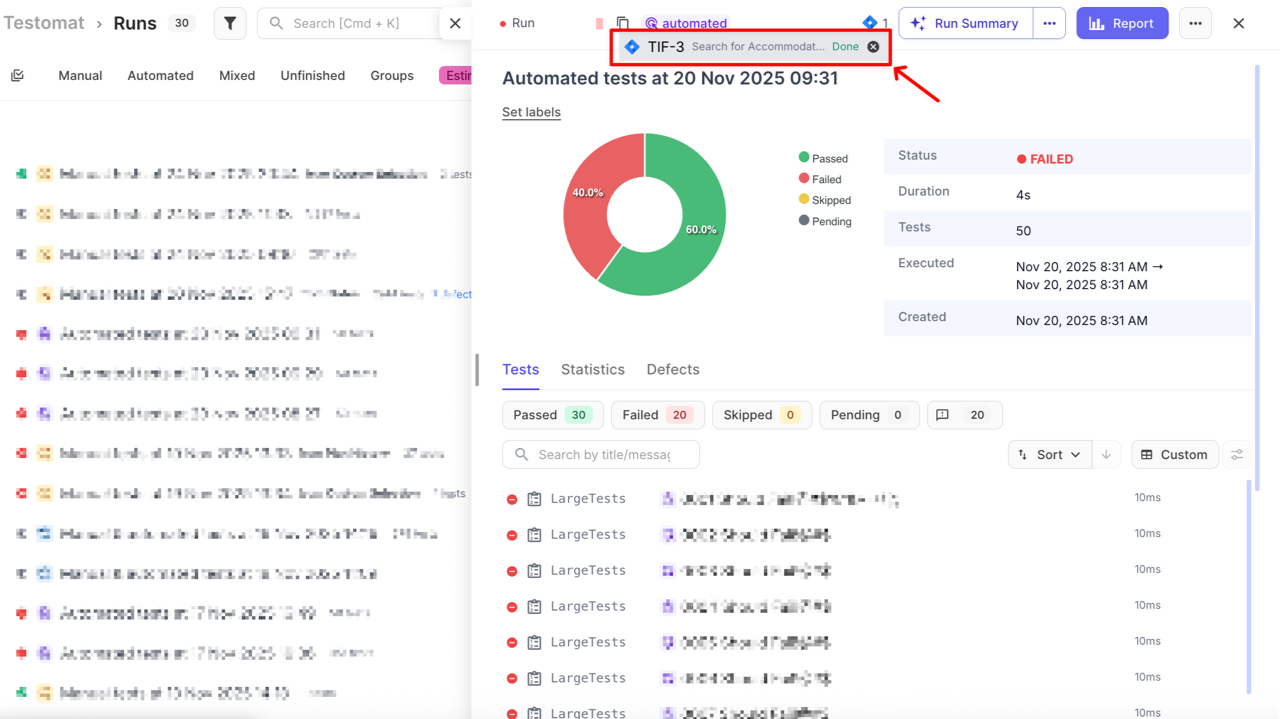Toggle the Failed 20 filter chip
Screen dimensions: 1280x719
pyautogui.click(x=657, y=415)
